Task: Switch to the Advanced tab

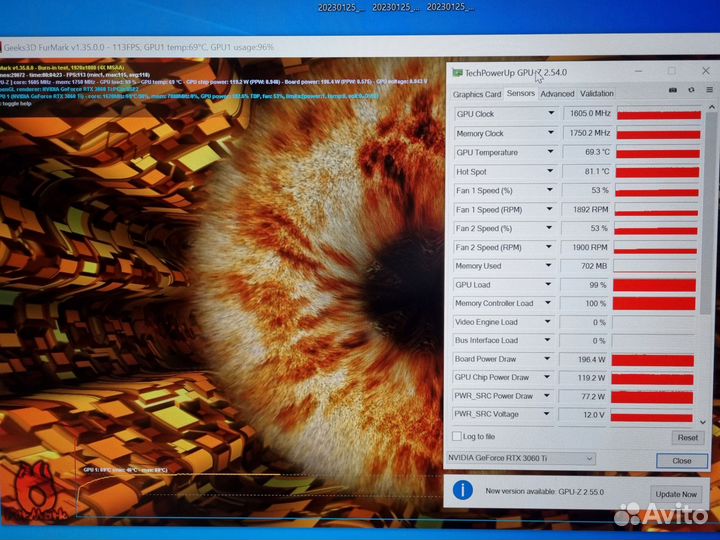Action: pos(557,94)
